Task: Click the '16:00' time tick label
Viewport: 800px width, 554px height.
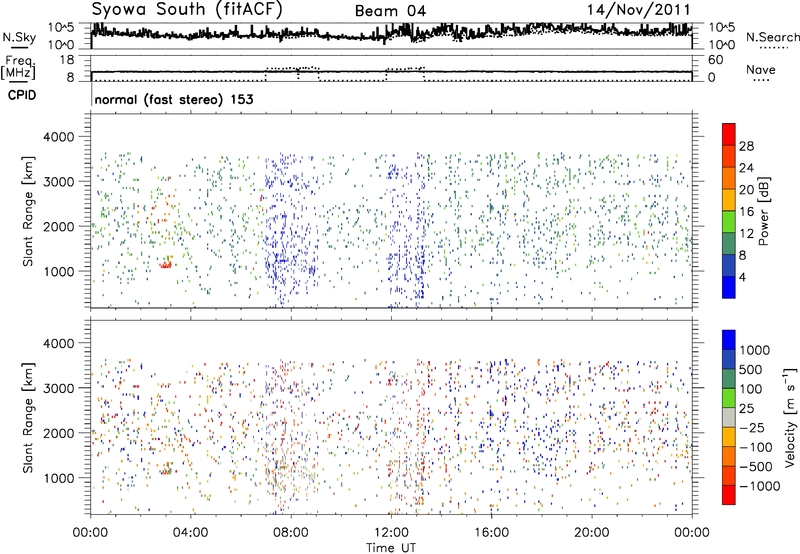Action: (x=491, y=533)
